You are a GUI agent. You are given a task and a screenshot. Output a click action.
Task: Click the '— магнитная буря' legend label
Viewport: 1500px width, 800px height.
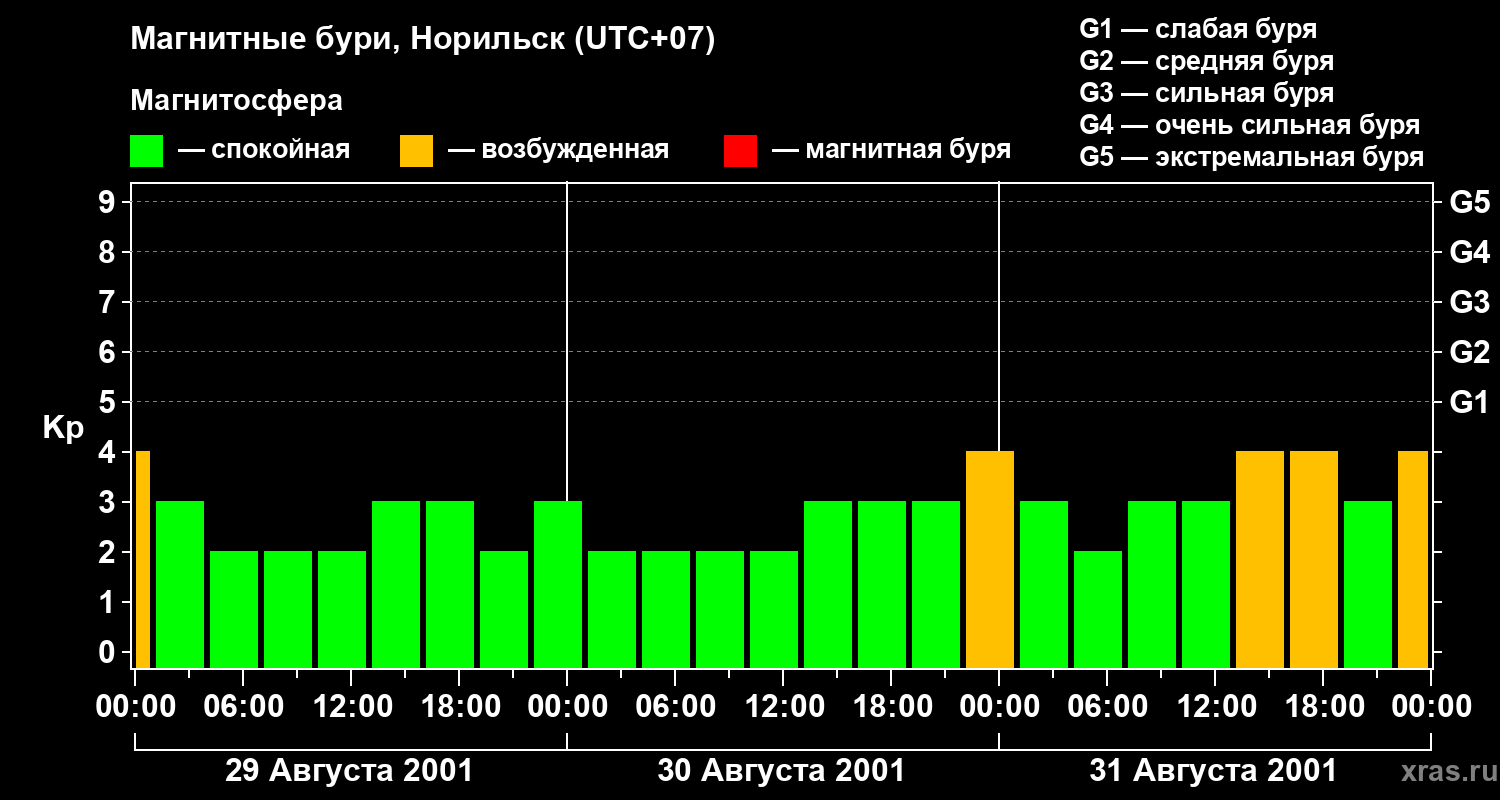pos(891,150)
